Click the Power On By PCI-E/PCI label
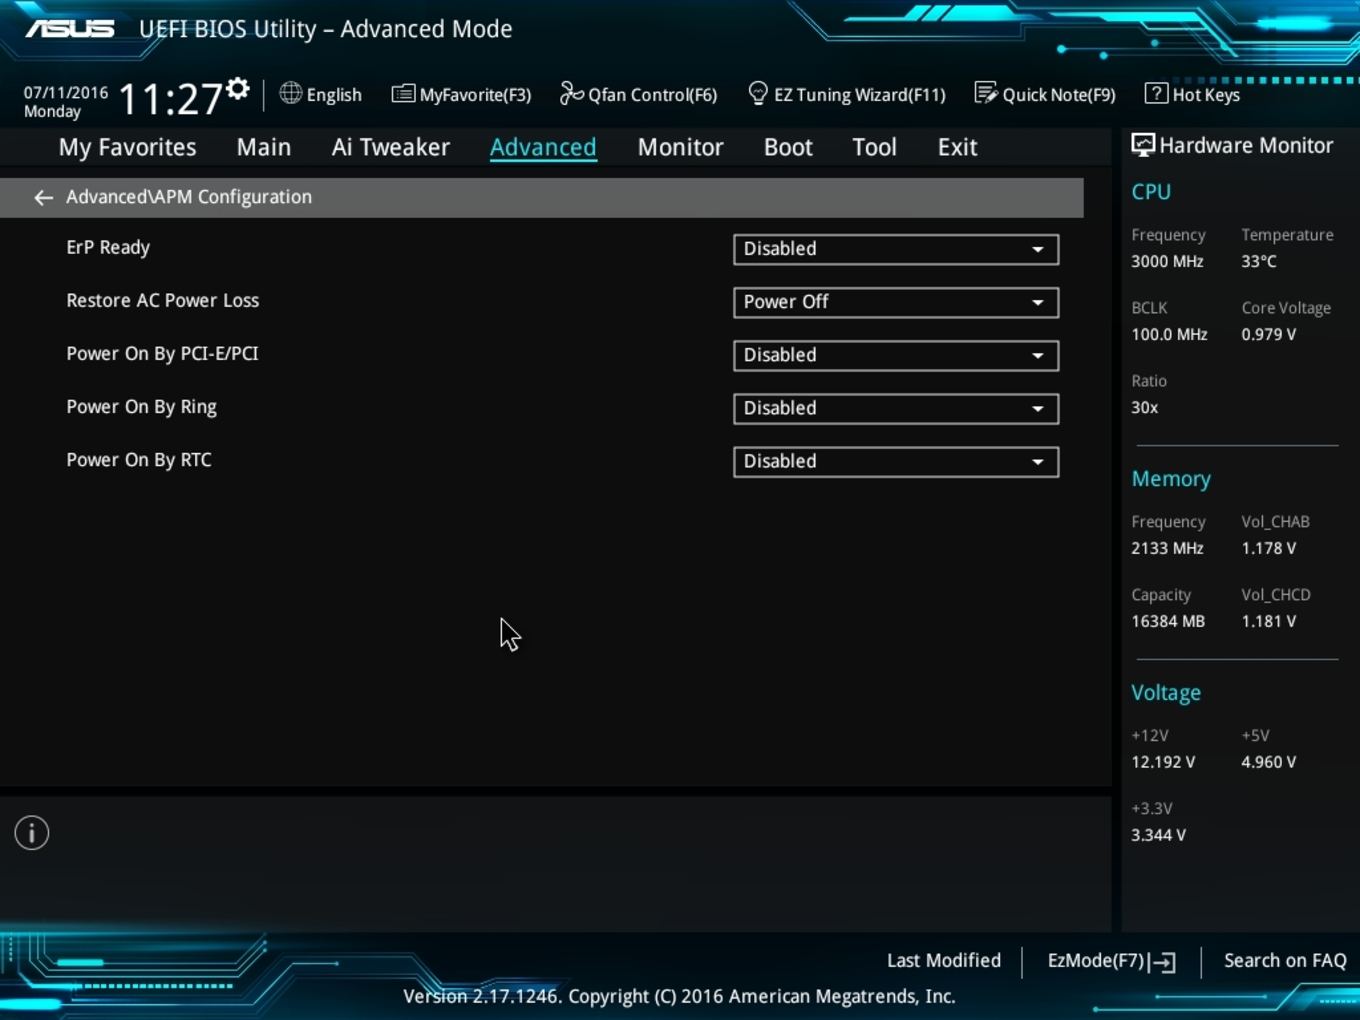The image size is (1360, 1020). point(162,353)
